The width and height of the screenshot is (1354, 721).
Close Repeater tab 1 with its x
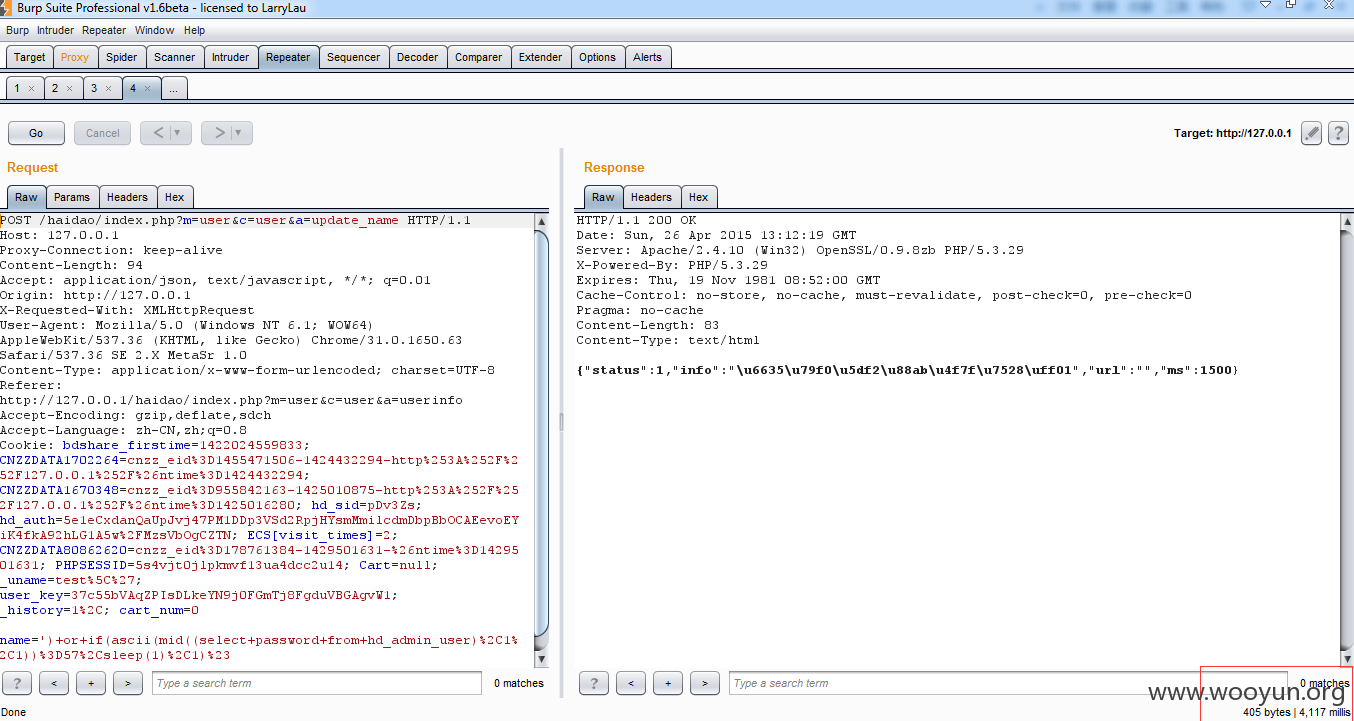pyautogui.click(x=31, y=89)
